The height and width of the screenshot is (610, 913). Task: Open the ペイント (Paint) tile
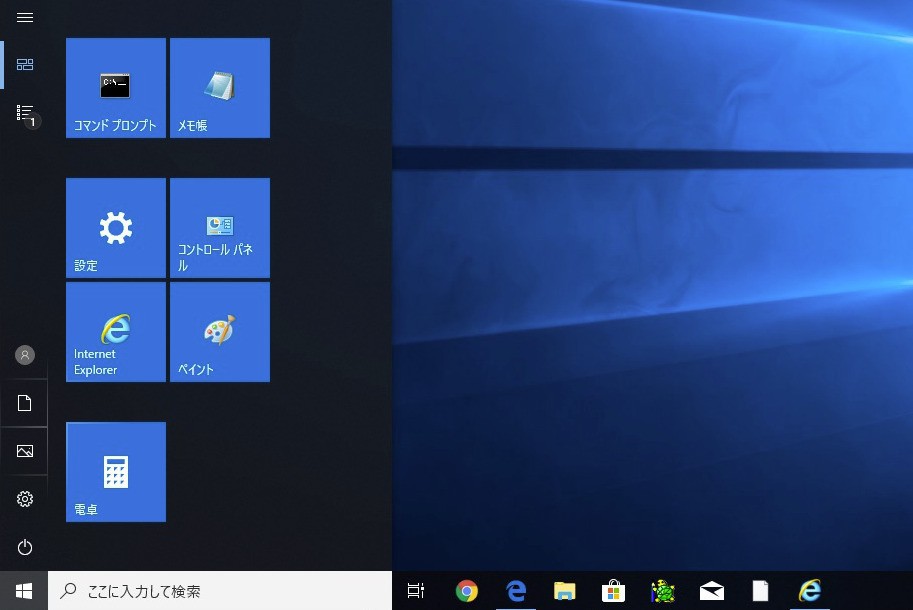click(x=219, y=331)
